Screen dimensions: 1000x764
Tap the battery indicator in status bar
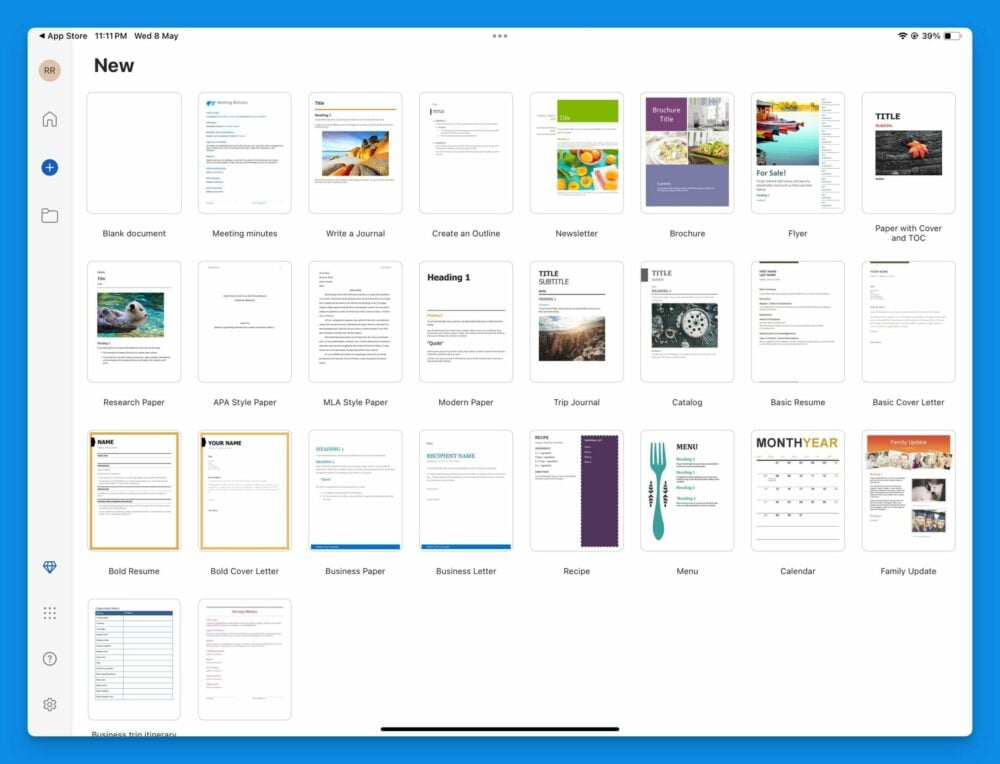[x=952, y=36]
